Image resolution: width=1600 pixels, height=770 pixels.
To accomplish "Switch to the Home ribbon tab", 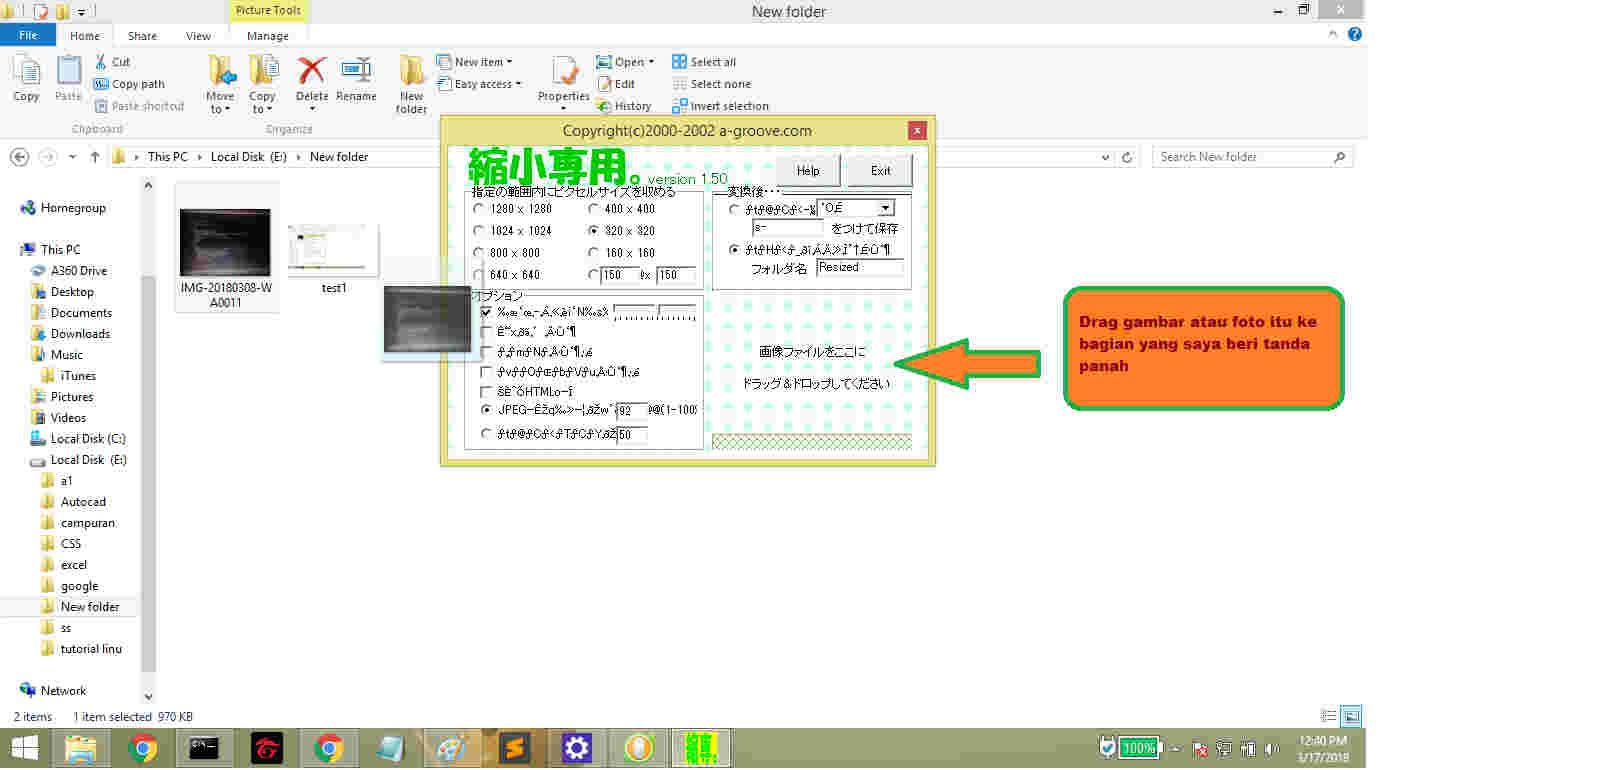I will click(85, 36).
